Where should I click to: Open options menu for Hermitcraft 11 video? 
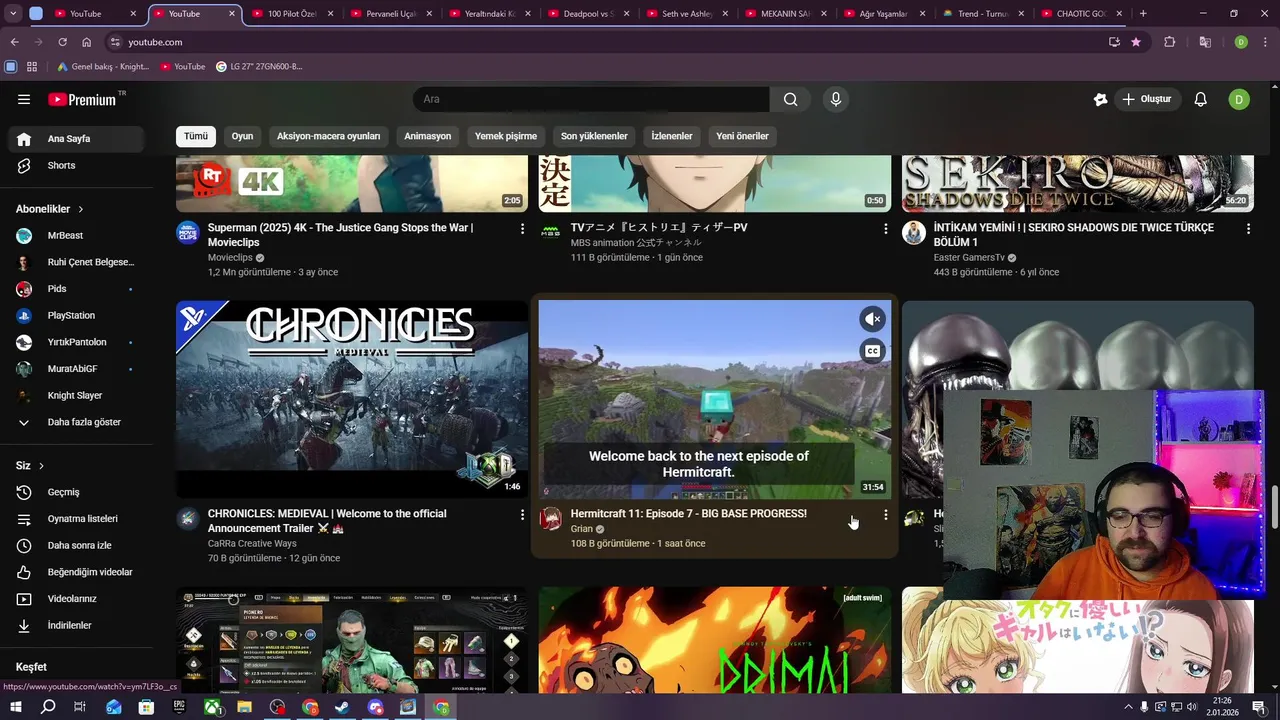[x=885, y=515]
